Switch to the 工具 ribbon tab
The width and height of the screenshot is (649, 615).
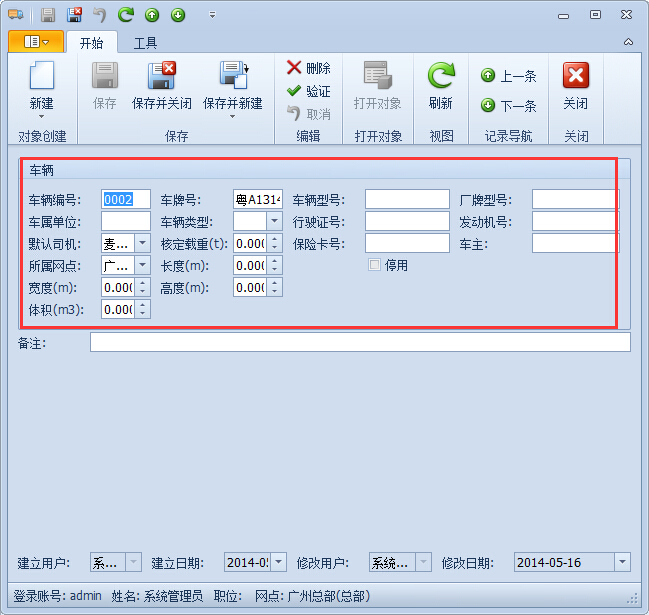coord(145,43)
